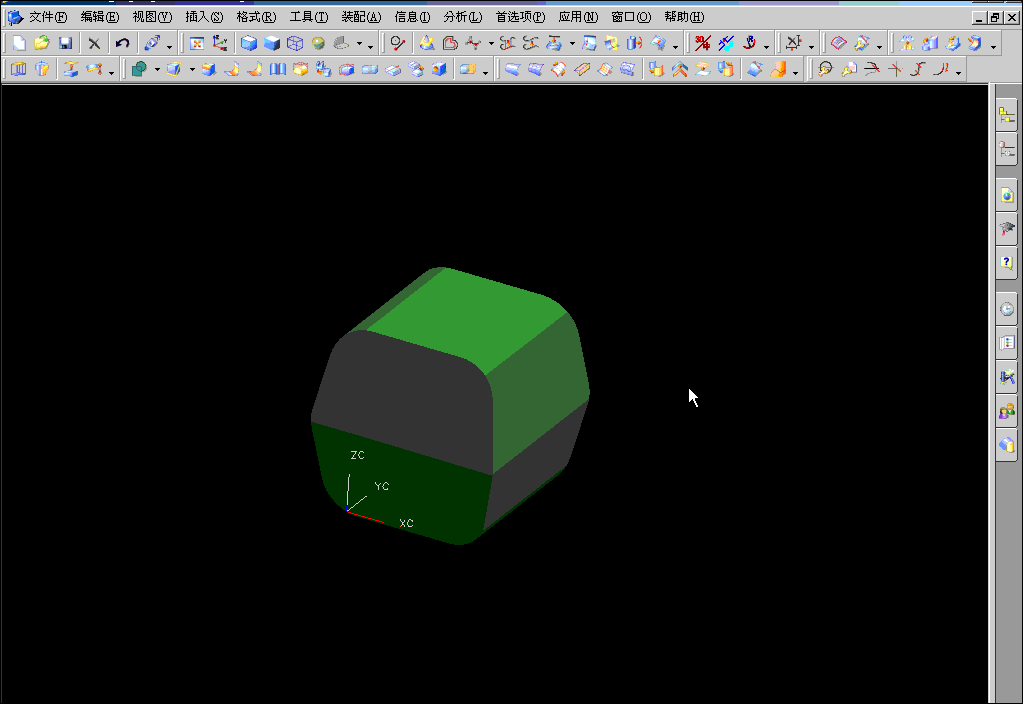Create a new file with the New icon
This screenshot has width=1023, height=704.
coord(17,43)
